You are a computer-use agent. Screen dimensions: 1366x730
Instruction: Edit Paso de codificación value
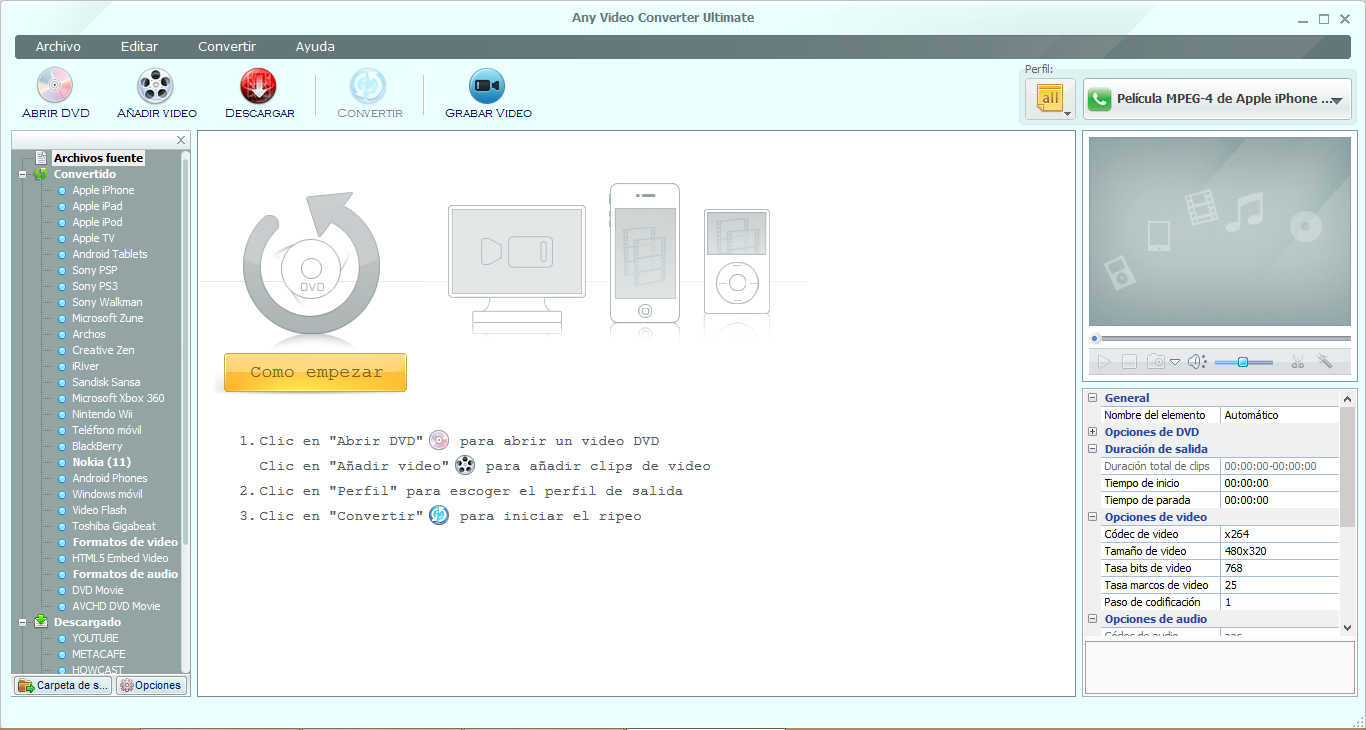(x=1280, y=602)
